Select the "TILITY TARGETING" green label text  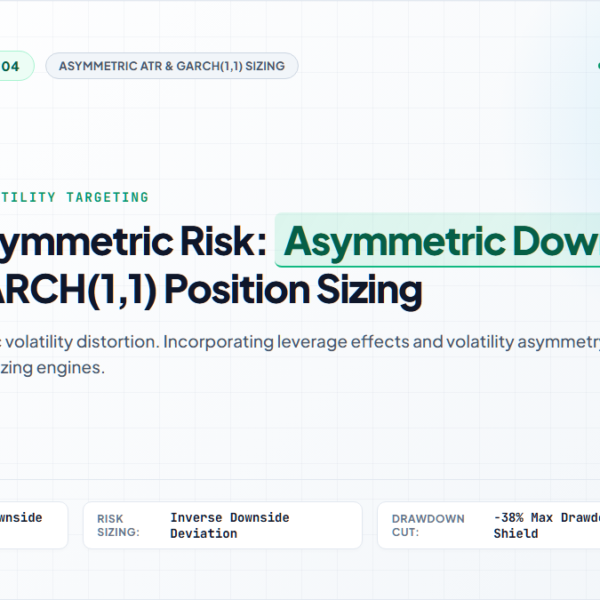pyautogui.click(x=74, y=197)
